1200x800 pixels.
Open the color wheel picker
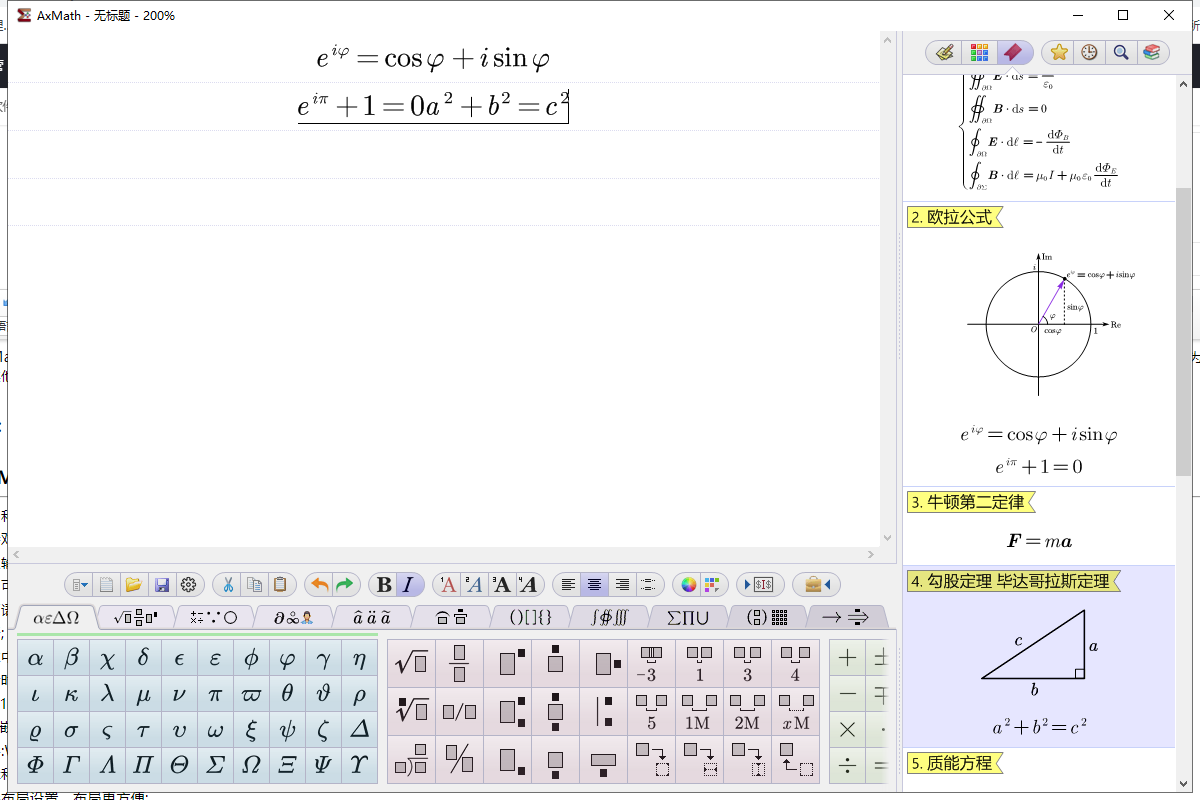tap(688, 584)
